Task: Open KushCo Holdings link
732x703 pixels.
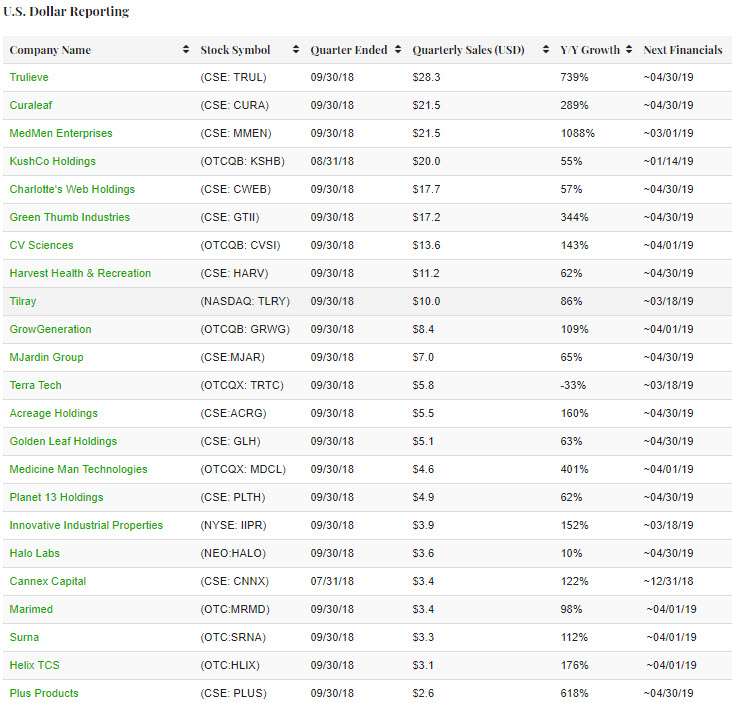Action: [x=50, y=161]
